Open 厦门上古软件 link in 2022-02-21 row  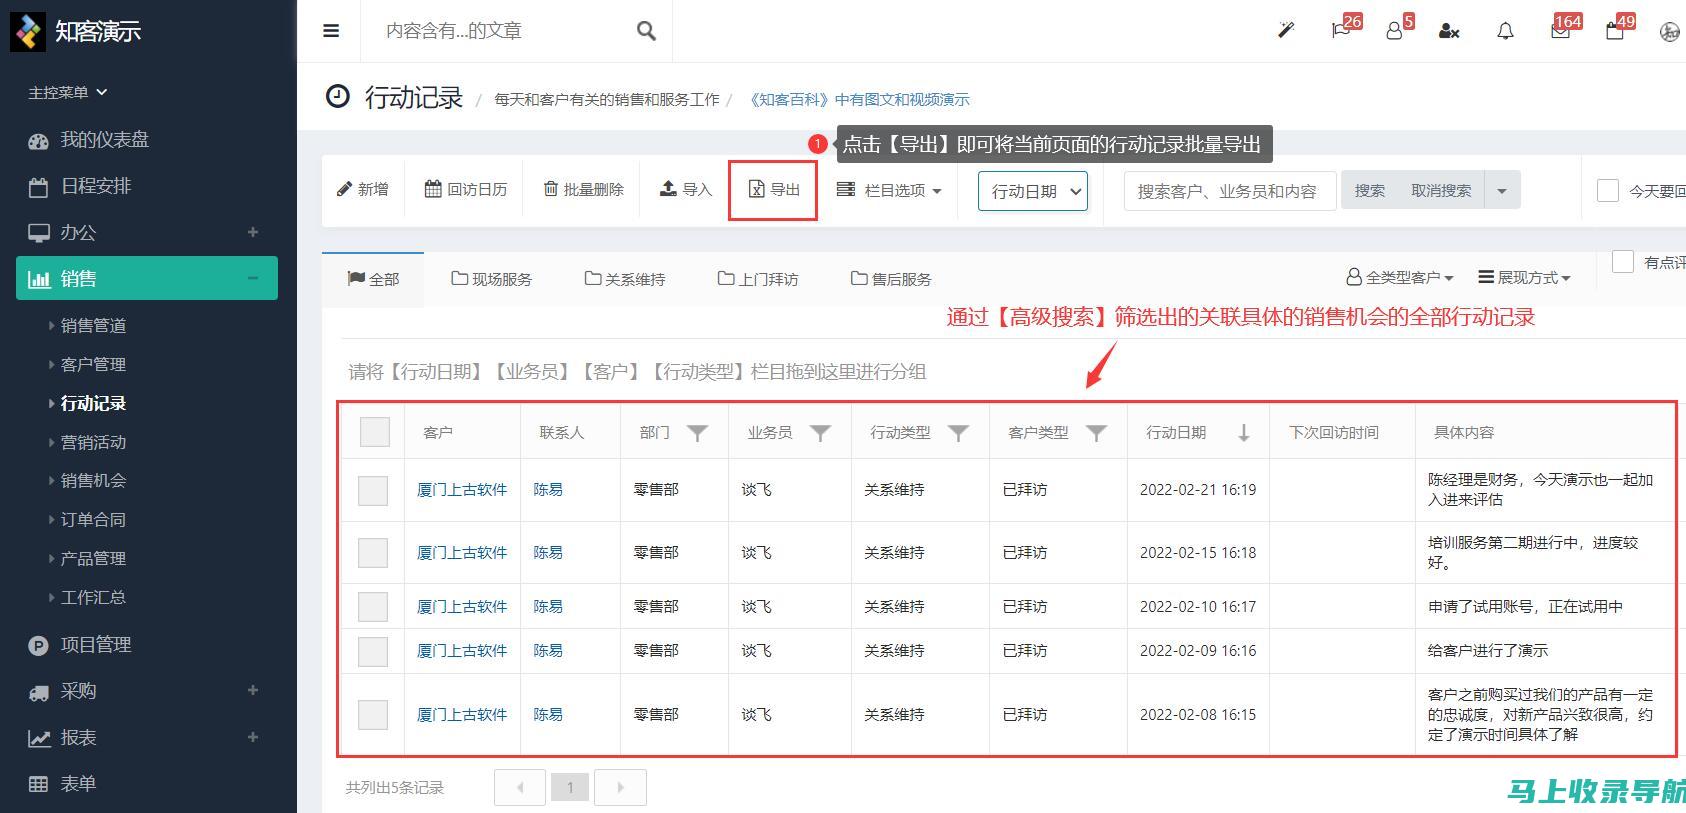462,490
